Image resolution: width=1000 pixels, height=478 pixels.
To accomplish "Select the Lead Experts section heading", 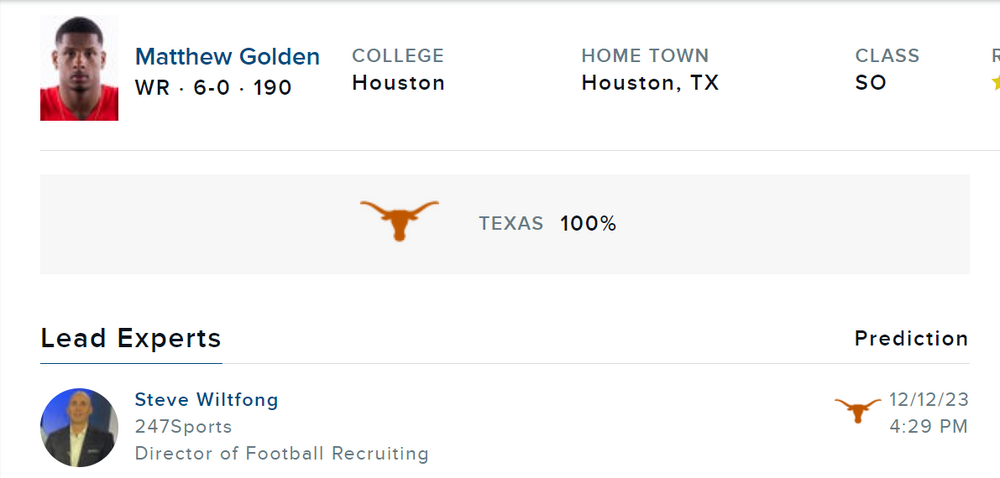I will [x=130, y=338].
